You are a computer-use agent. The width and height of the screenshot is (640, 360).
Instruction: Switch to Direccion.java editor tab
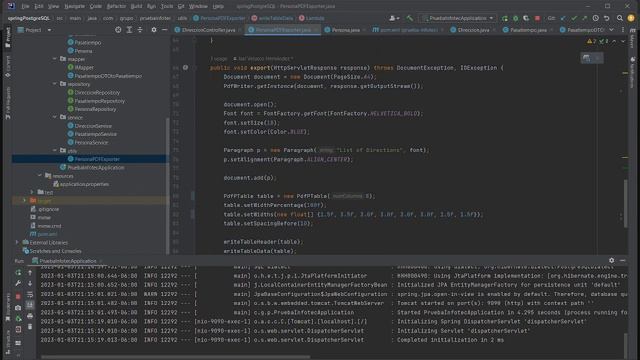point(473,30)
